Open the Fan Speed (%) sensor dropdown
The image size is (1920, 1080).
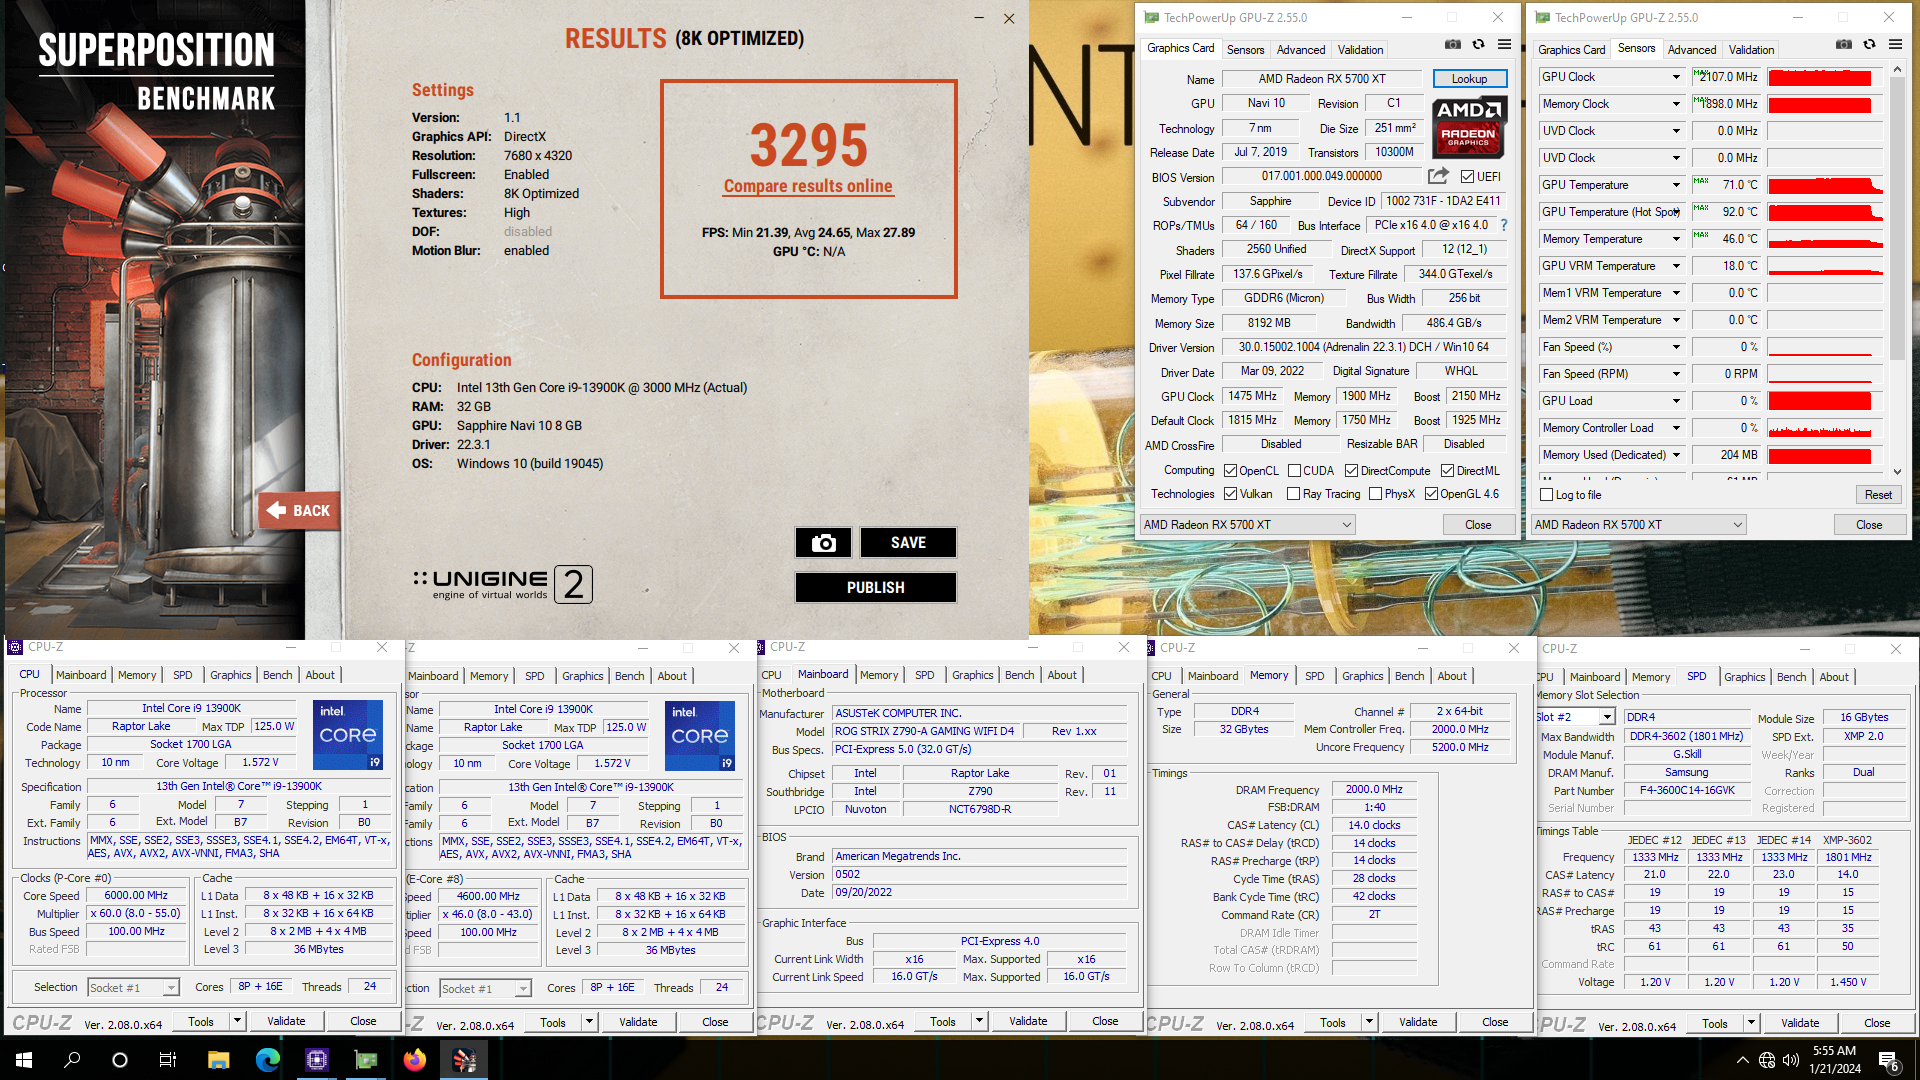1676,347
